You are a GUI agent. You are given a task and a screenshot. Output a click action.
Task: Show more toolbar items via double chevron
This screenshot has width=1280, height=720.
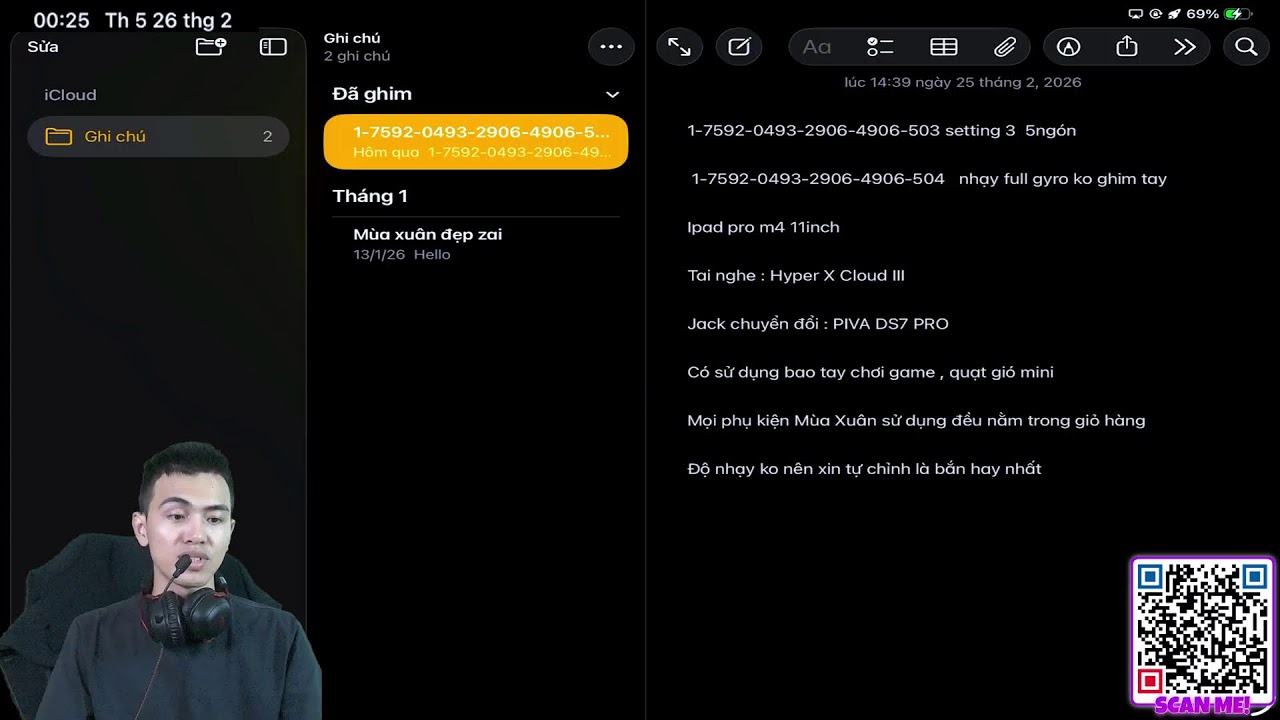[x=1185, y=47]
